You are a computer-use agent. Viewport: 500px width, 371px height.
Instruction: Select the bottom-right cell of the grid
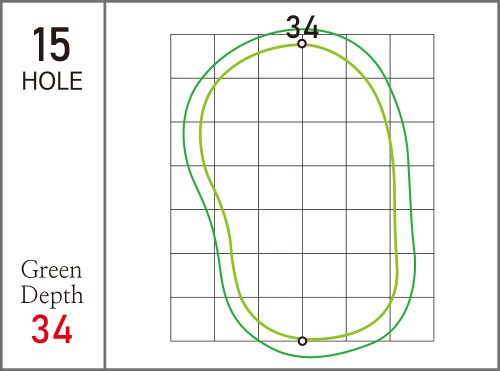(412, 319)
